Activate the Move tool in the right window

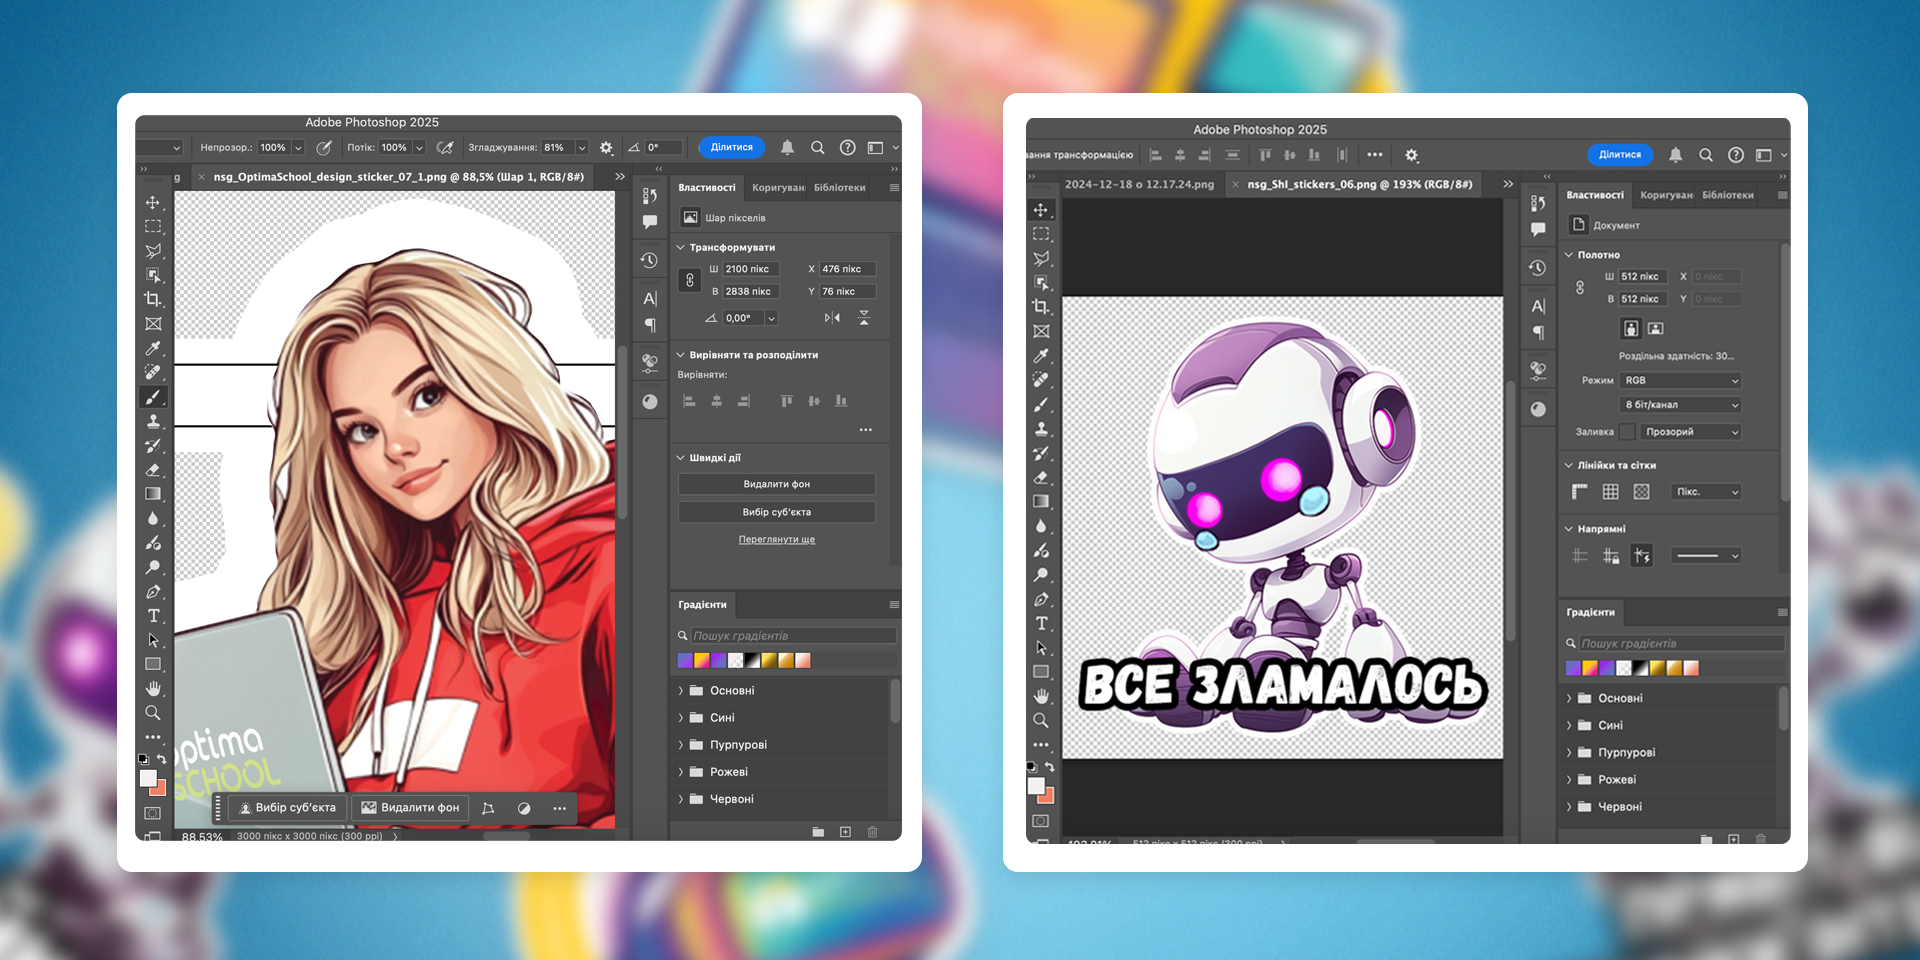(1041, 210)
